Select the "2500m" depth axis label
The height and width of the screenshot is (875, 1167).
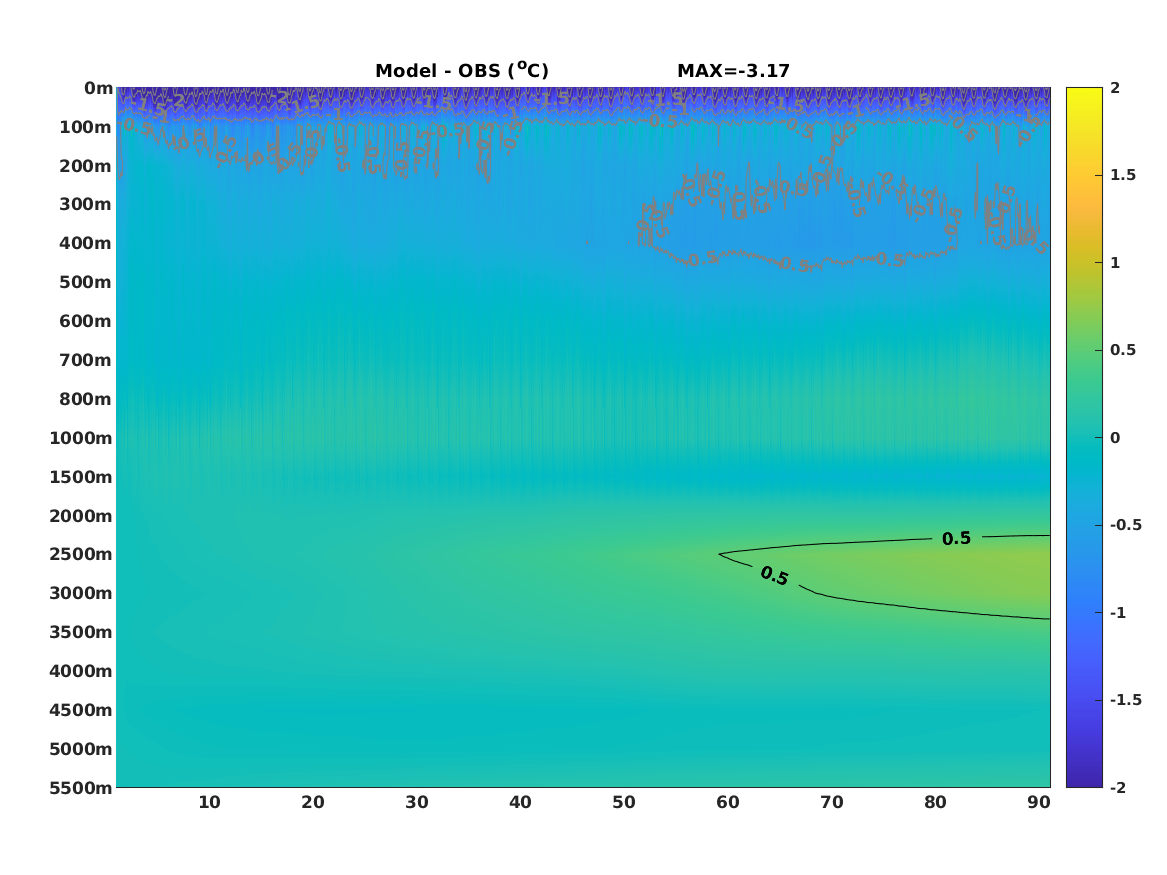(x=81, y=554)
